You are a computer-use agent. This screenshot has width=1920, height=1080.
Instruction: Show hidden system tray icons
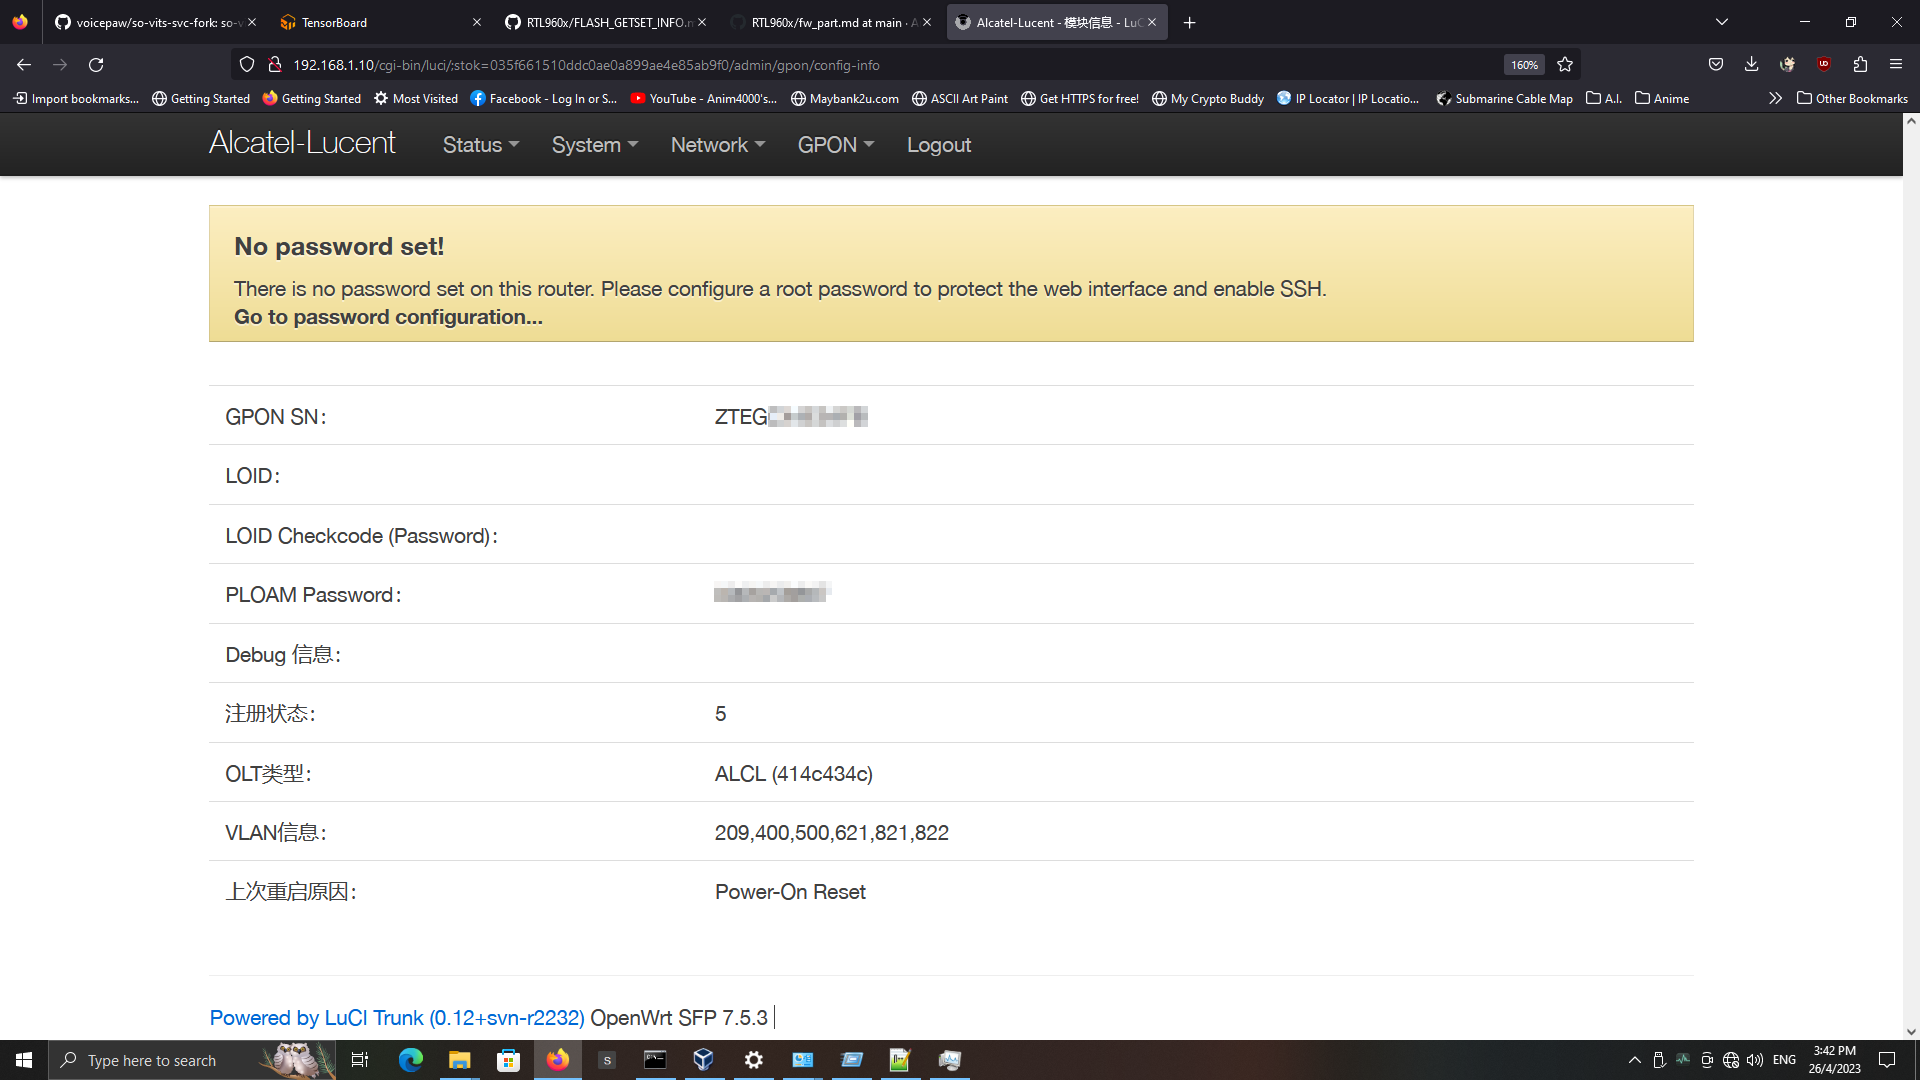coord(1635,1060)
